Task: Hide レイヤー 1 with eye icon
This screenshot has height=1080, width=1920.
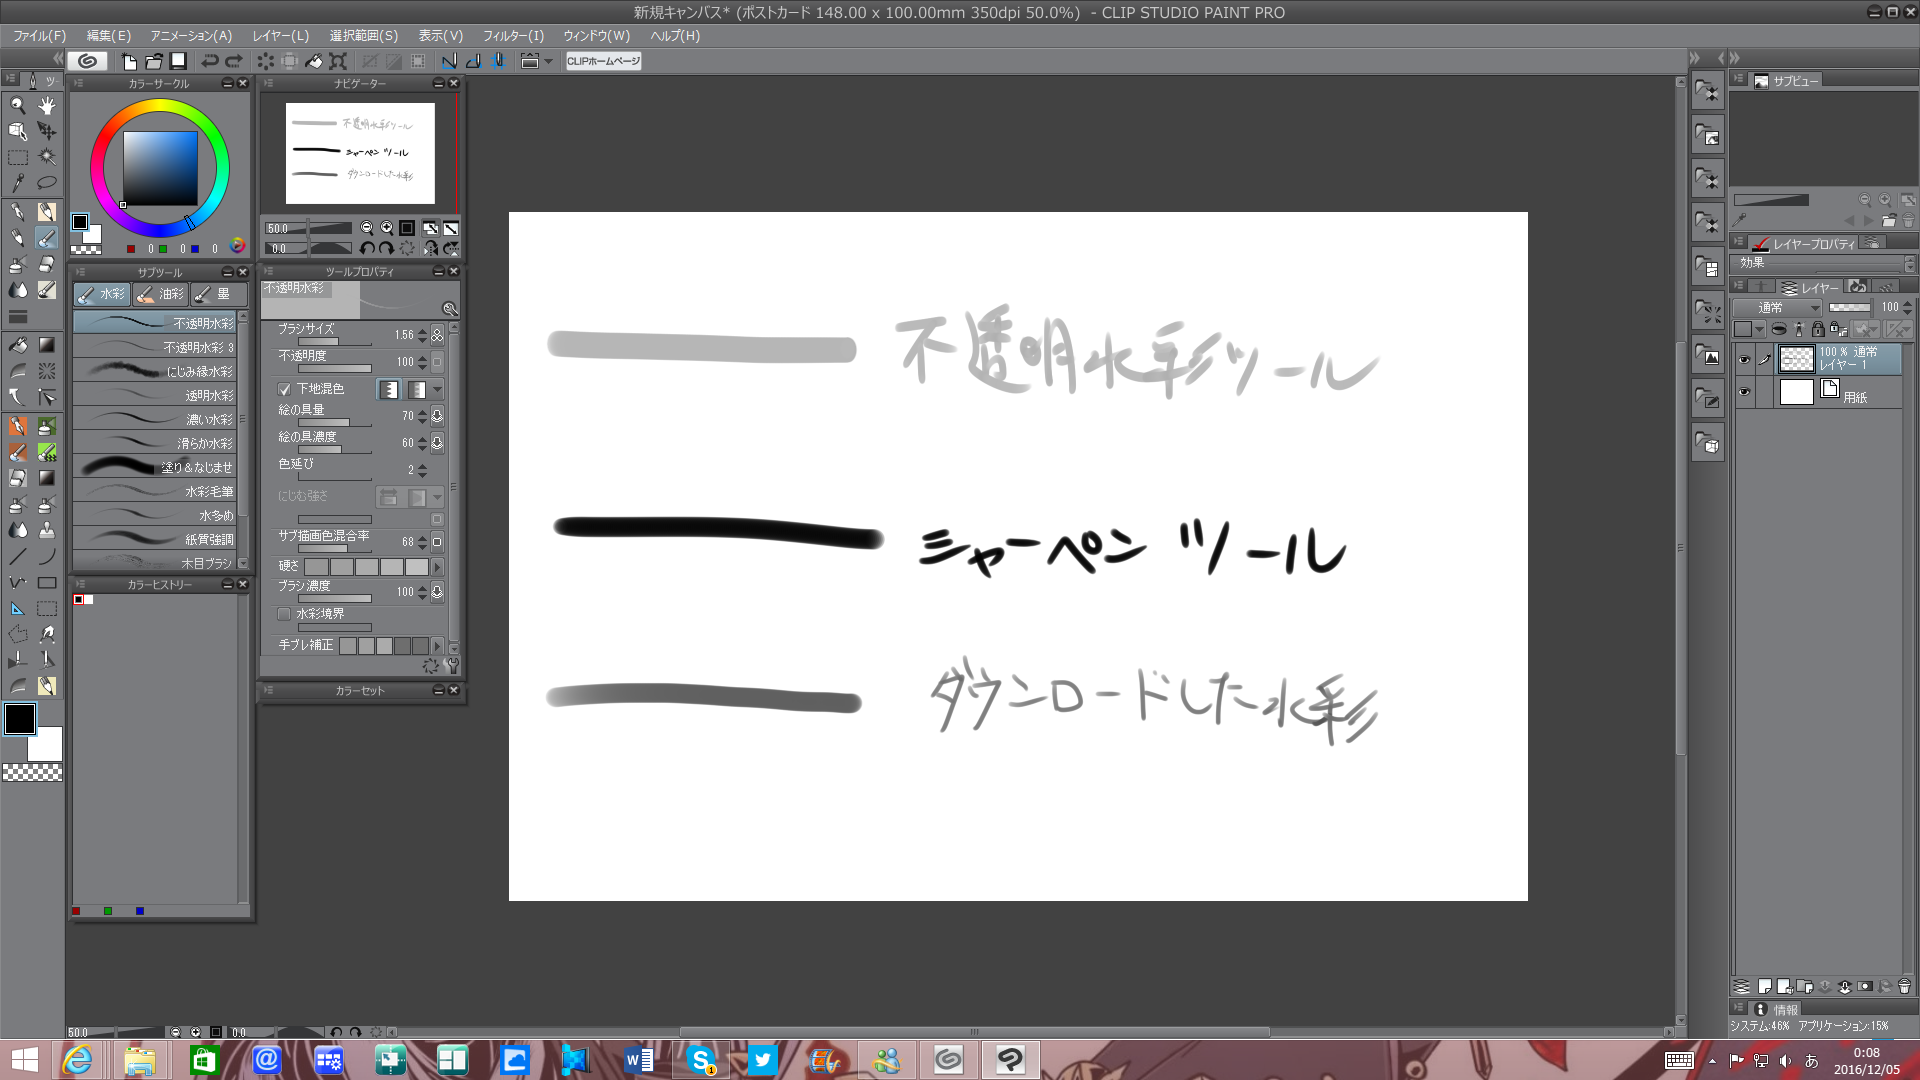Action: 1744,359
